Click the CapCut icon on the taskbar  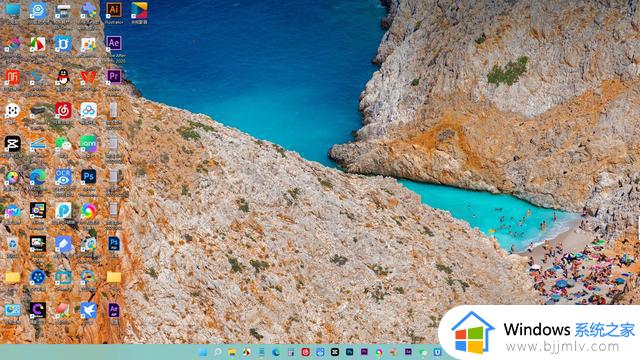(335, 352)
